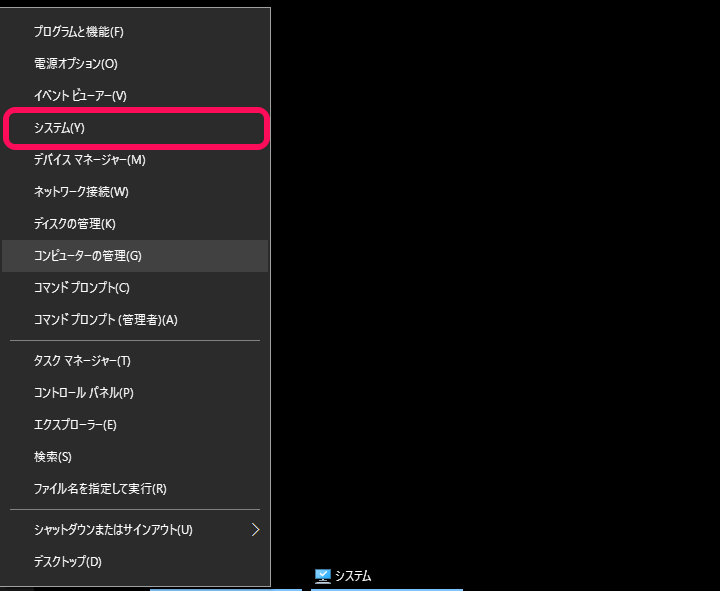
Task: Click コンピューターの管理(G) entry
Action: [135, 256]
